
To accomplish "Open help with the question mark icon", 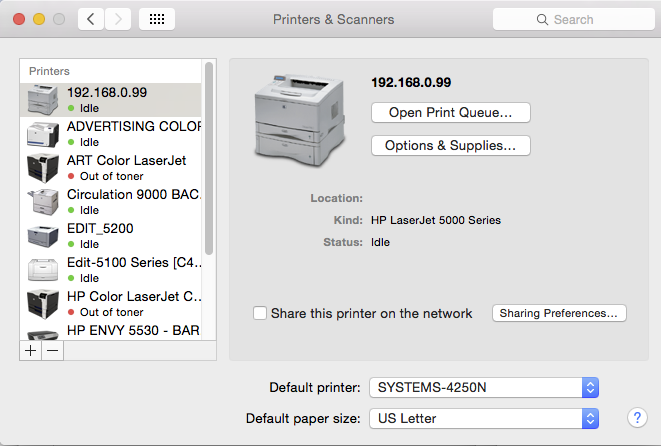I will click(x=636, y=417).
